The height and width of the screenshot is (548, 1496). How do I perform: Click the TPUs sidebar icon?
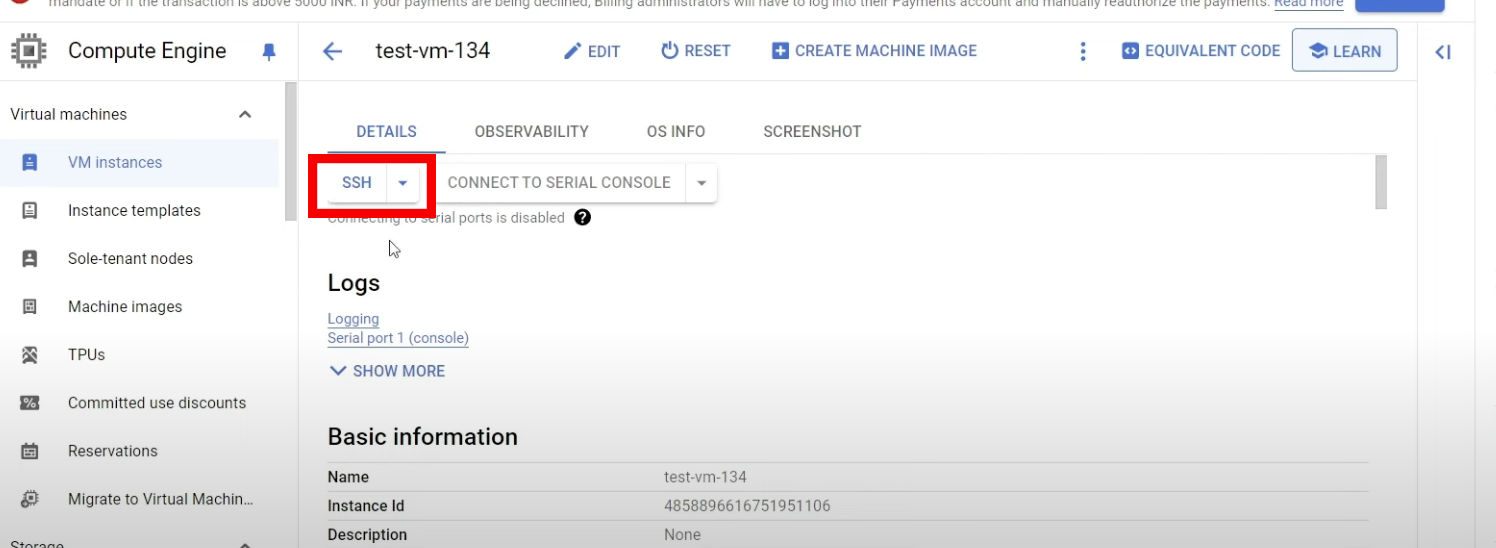30,355
